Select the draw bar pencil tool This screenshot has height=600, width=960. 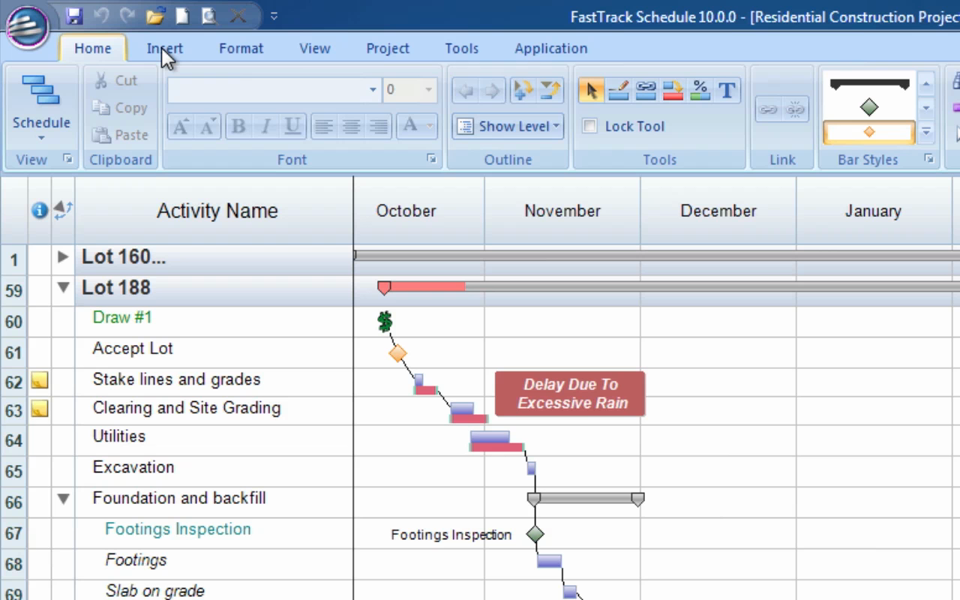618,91
